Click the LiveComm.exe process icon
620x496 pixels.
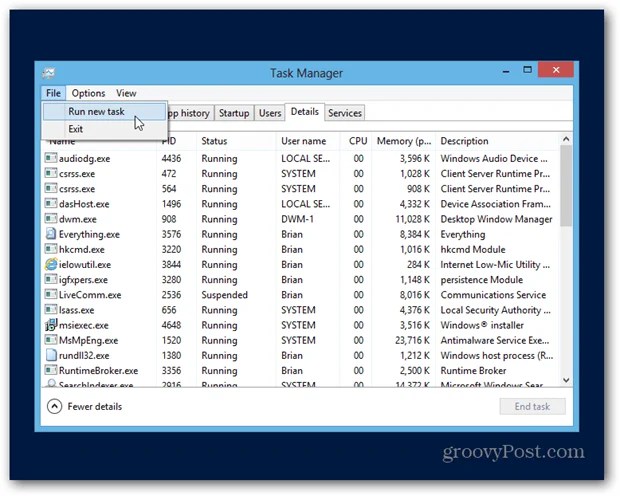pos(51,295)
